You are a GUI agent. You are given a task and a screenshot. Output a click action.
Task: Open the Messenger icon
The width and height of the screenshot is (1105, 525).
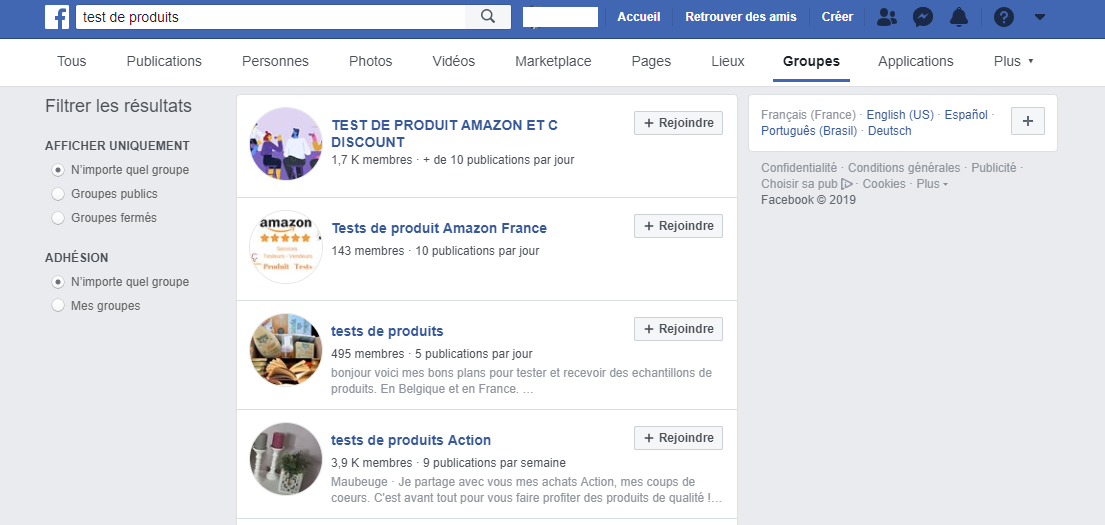pyautogui.click(x=923, y=17)
